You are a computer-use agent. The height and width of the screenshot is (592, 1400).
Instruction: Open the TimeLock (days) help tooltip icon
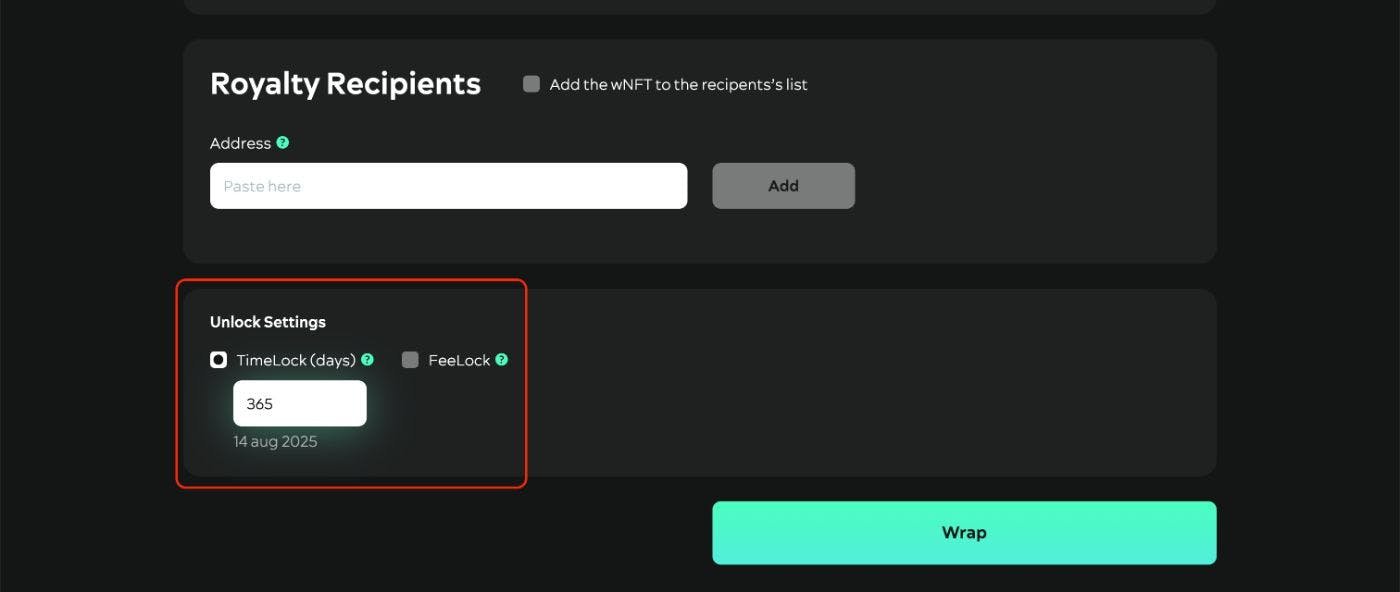[367, 360]
